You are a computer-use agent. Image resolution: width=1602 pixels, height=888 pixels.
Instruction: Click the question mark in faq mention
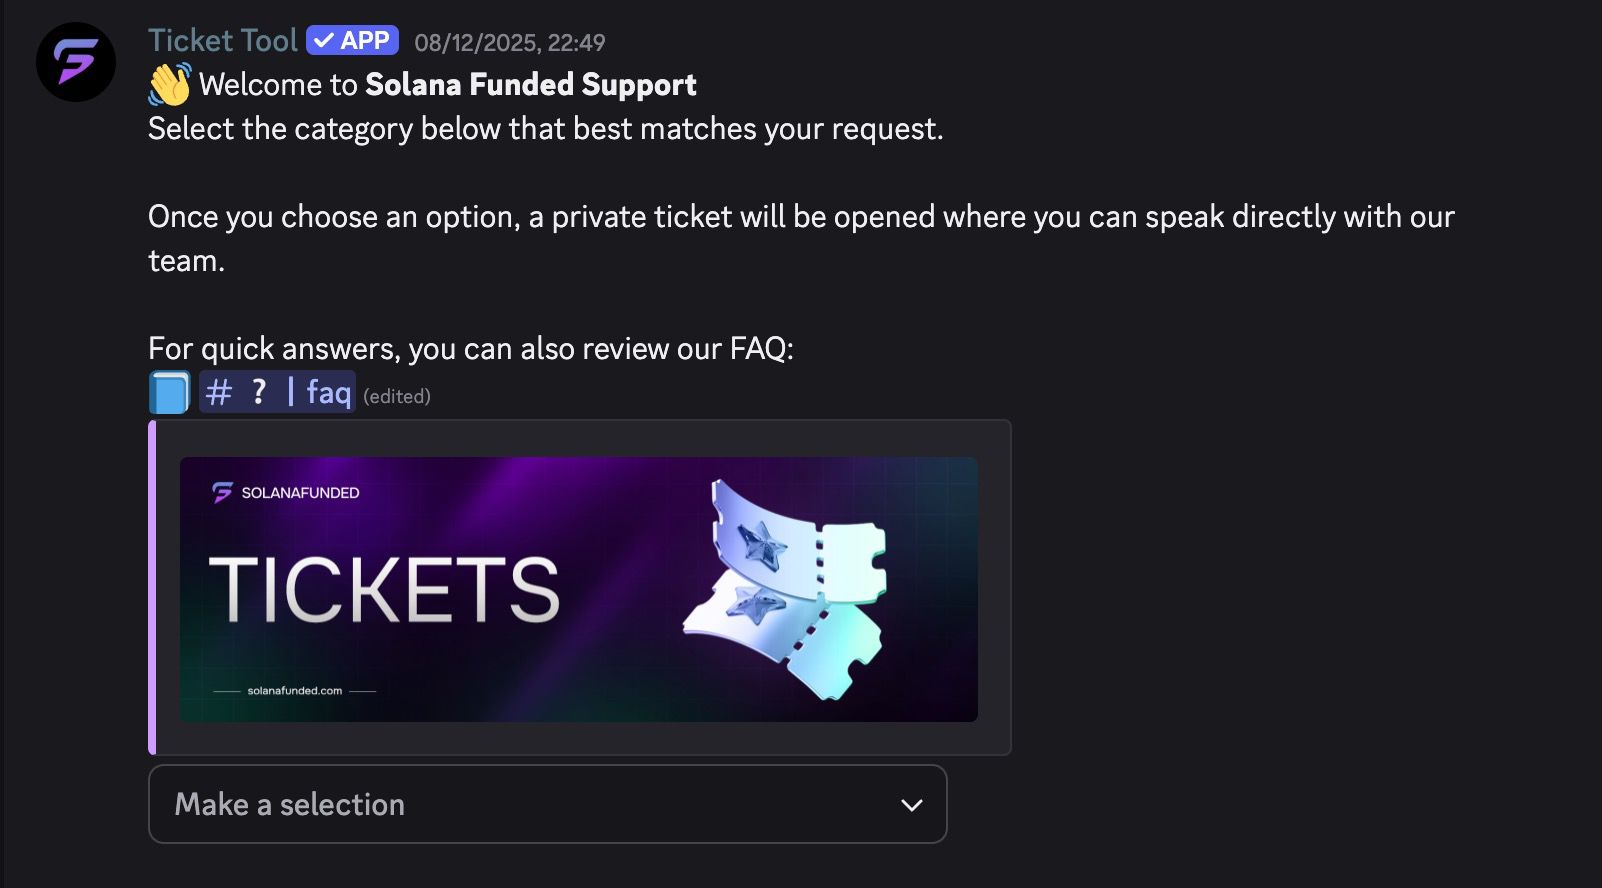pyautogui.click(x=259, y=392)
